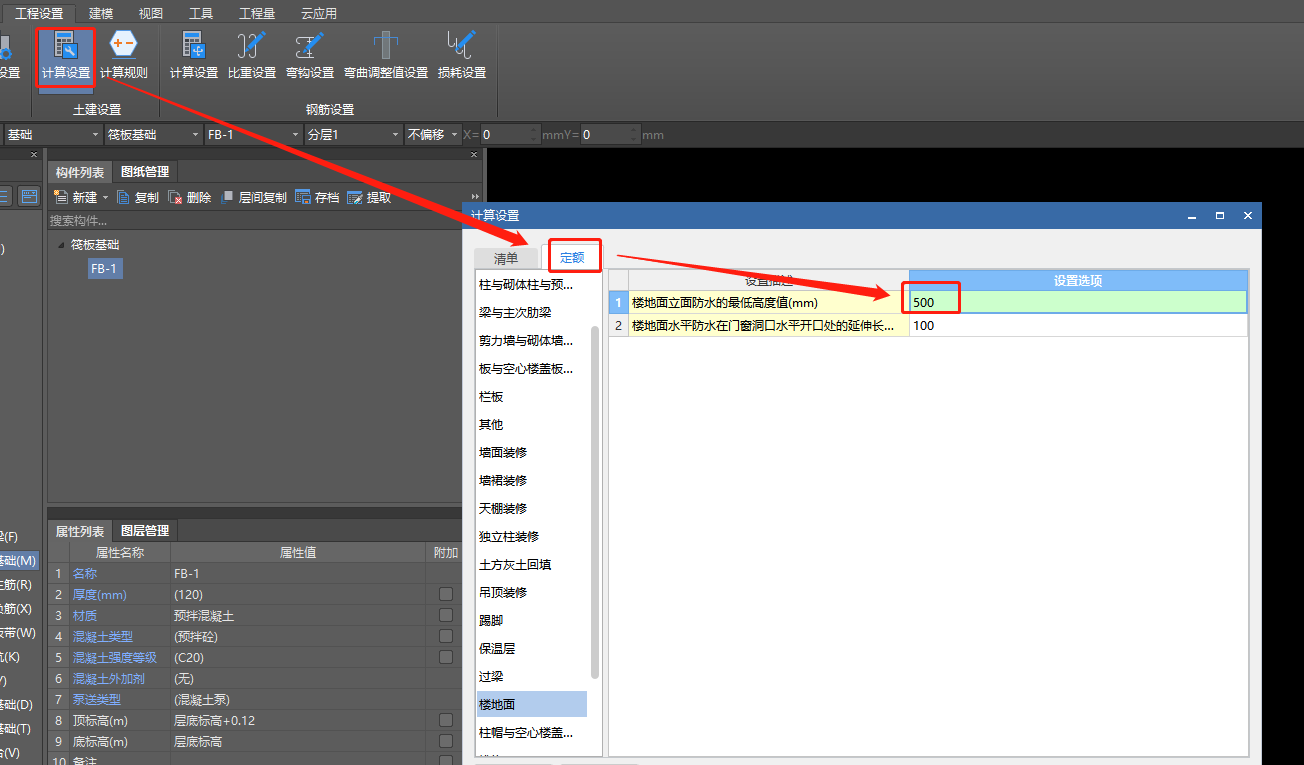Screen dimensions: 1304x765
Task: Open the 弯钩设置 tool
Action: pyautogui.click(x=309, y=57)
